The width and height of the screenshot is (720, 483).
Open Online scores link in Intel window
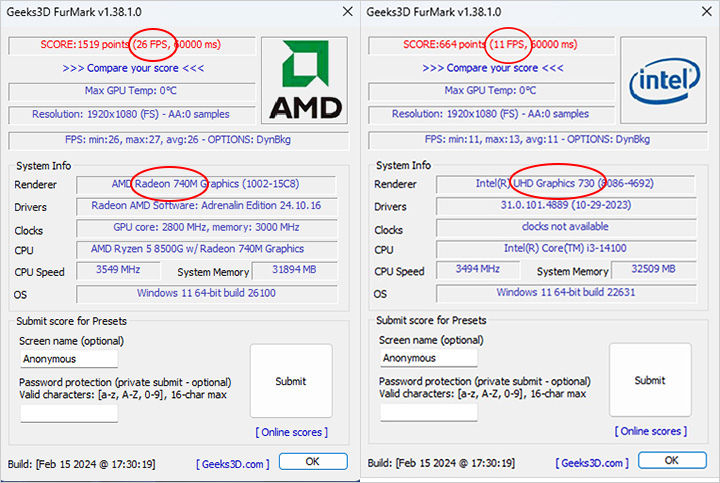pos(651,431)
